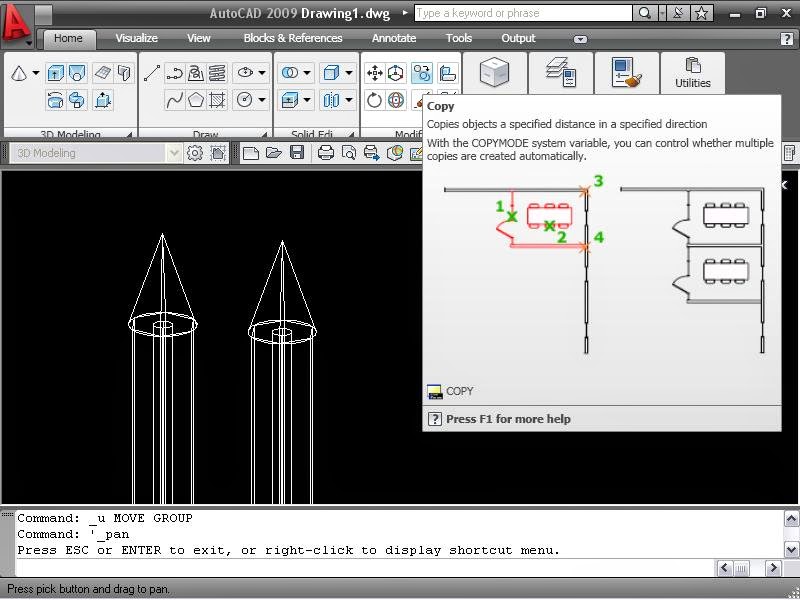Image resolution: width=800 pixels, height=600 pixels.
Task: Expand the Solid Editing panel title arrow
Action: click(352, 135)
